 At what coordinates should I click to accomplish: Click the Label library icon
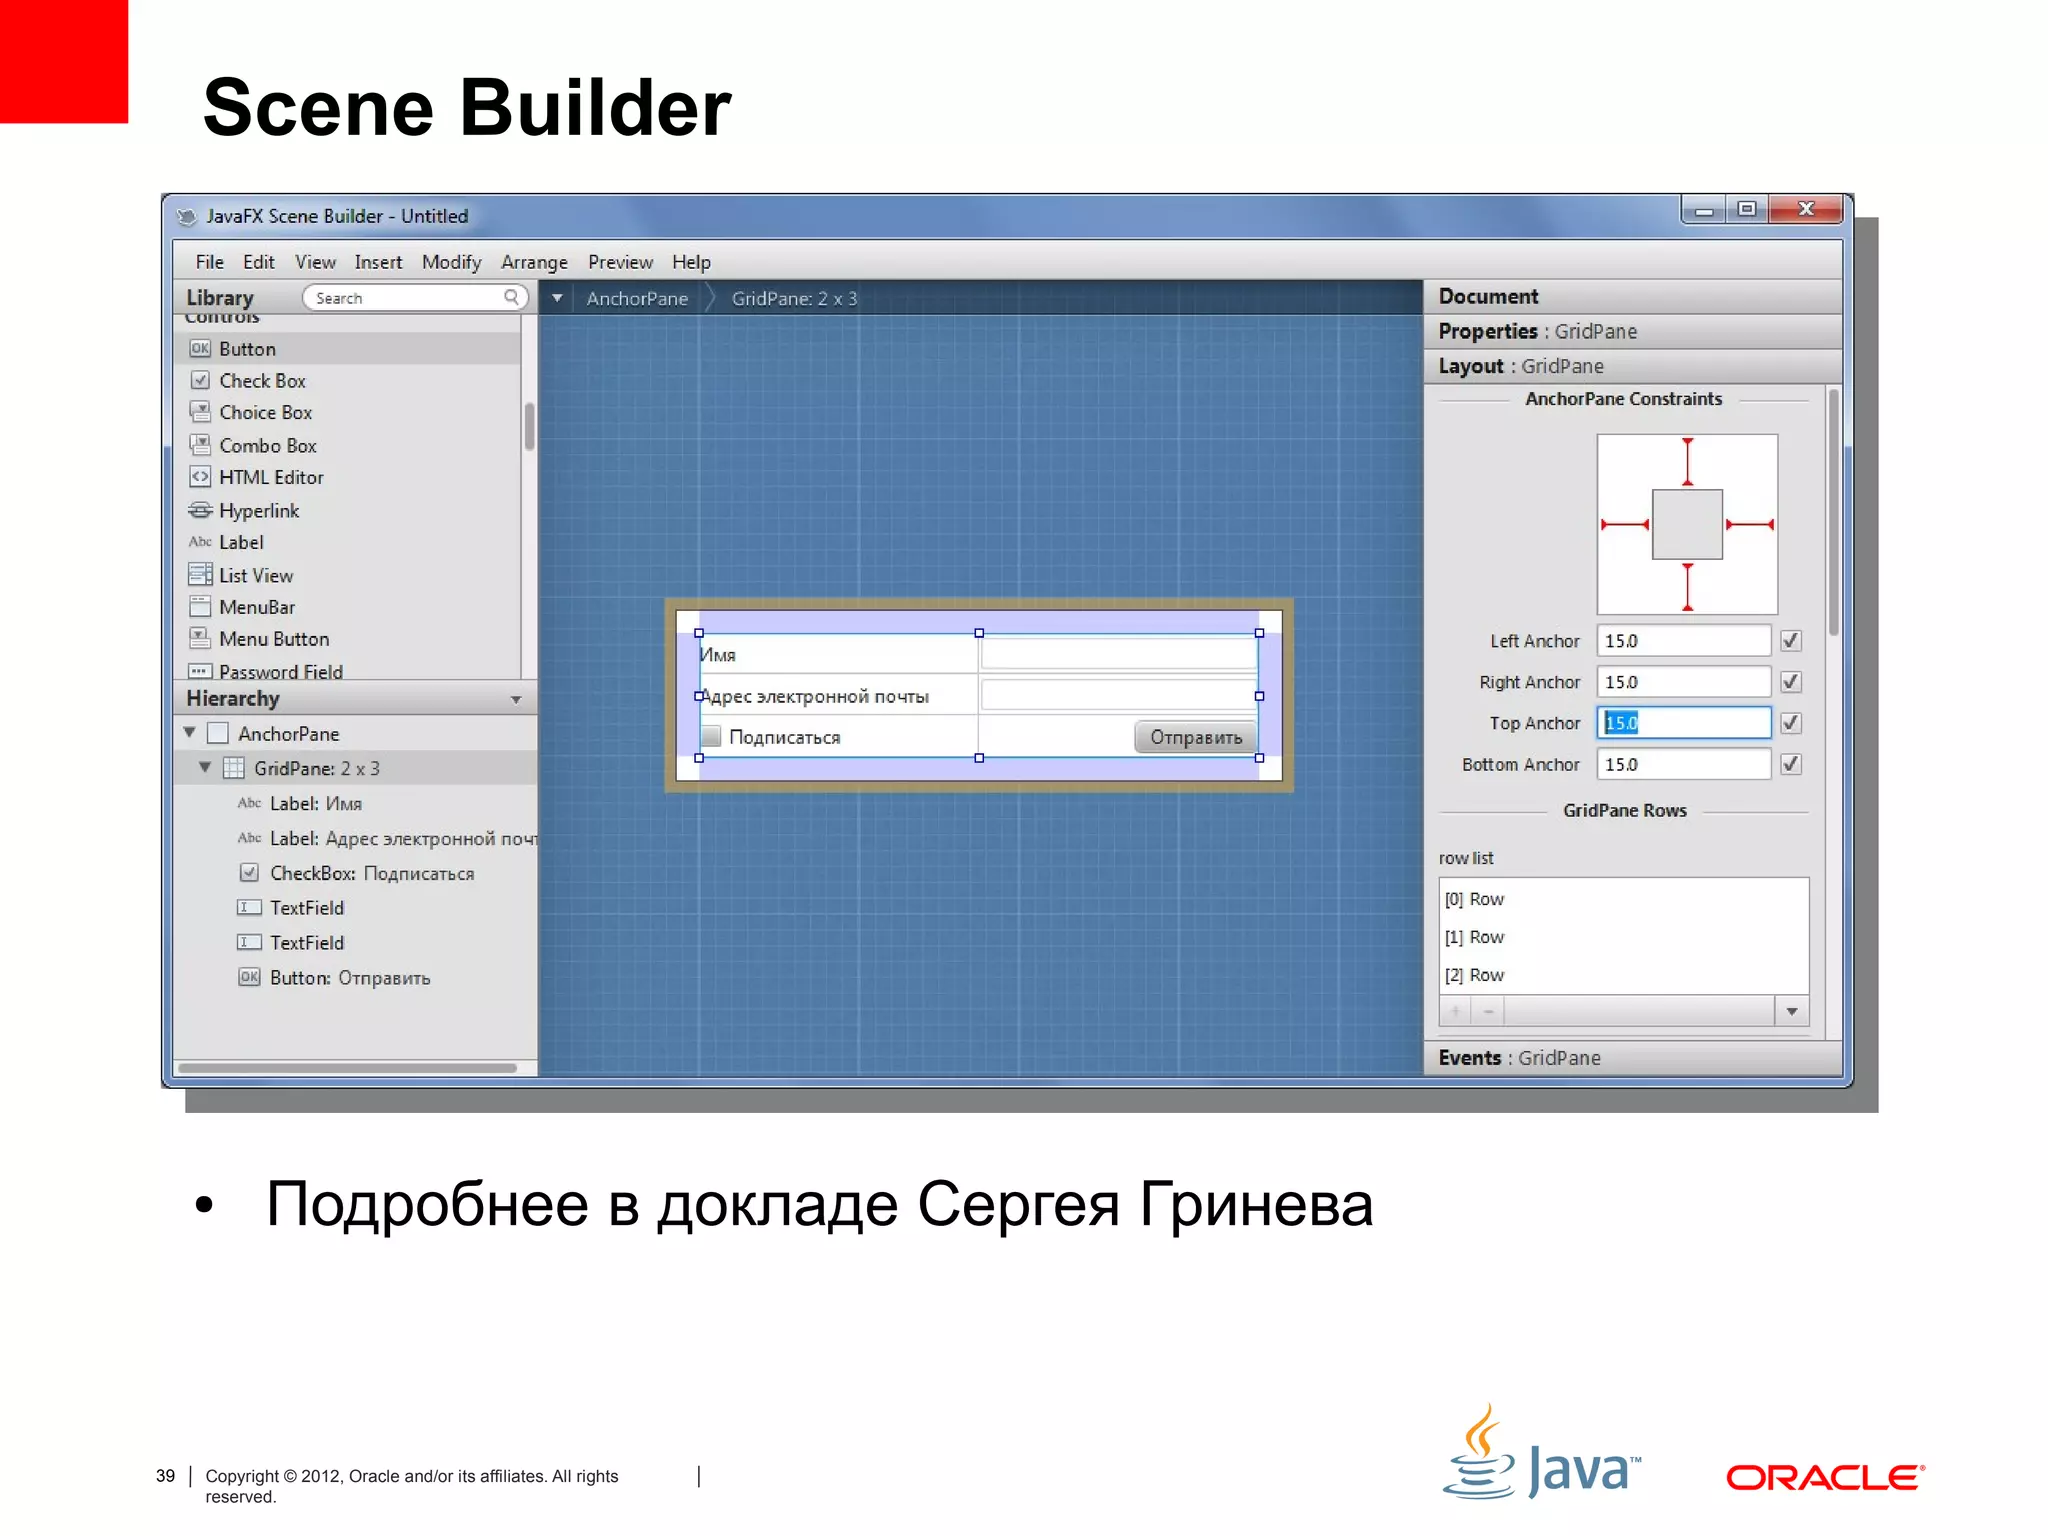pyautogui.click(x=200, y=542)
